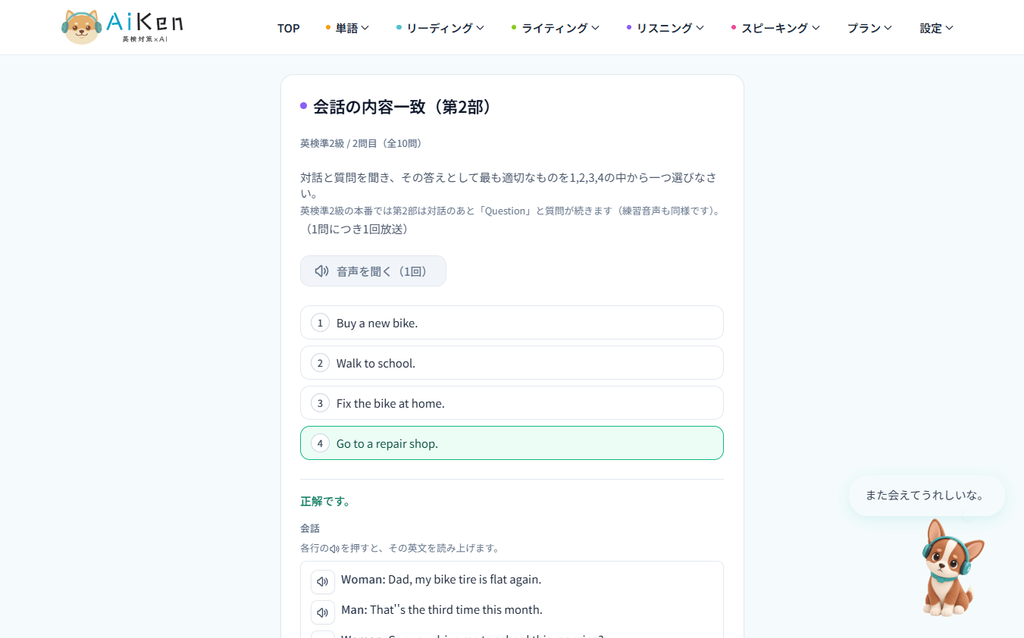The image size is (1024, 638).
Task: Open the プラン menu
Action: pyautogui.click(x=869, y=28)
